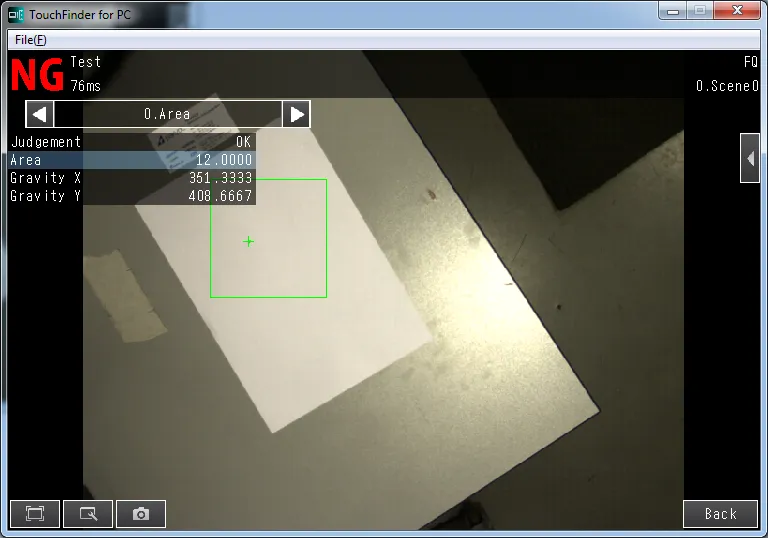Viewport: 768px width, 538px height.
Task: Select the Judgement result row
Action: (132, 142)
